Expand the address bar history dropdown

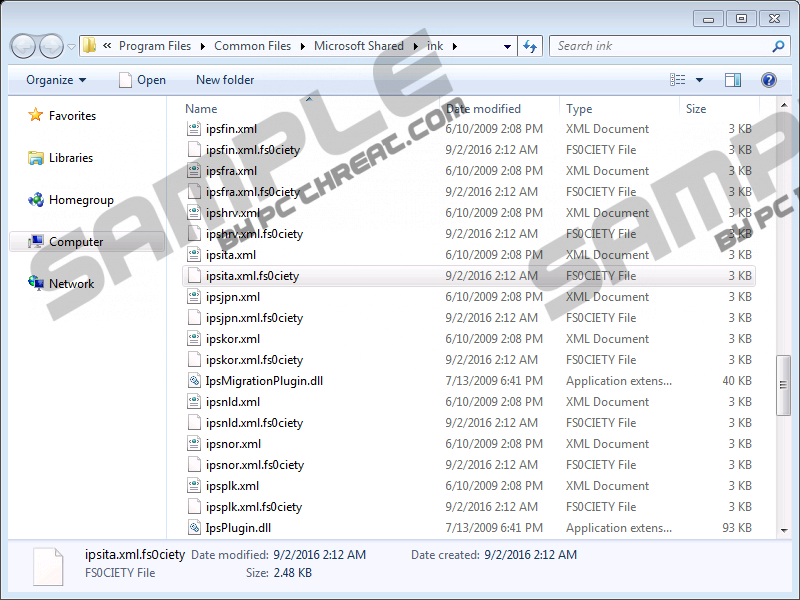[x=508, y=46]
